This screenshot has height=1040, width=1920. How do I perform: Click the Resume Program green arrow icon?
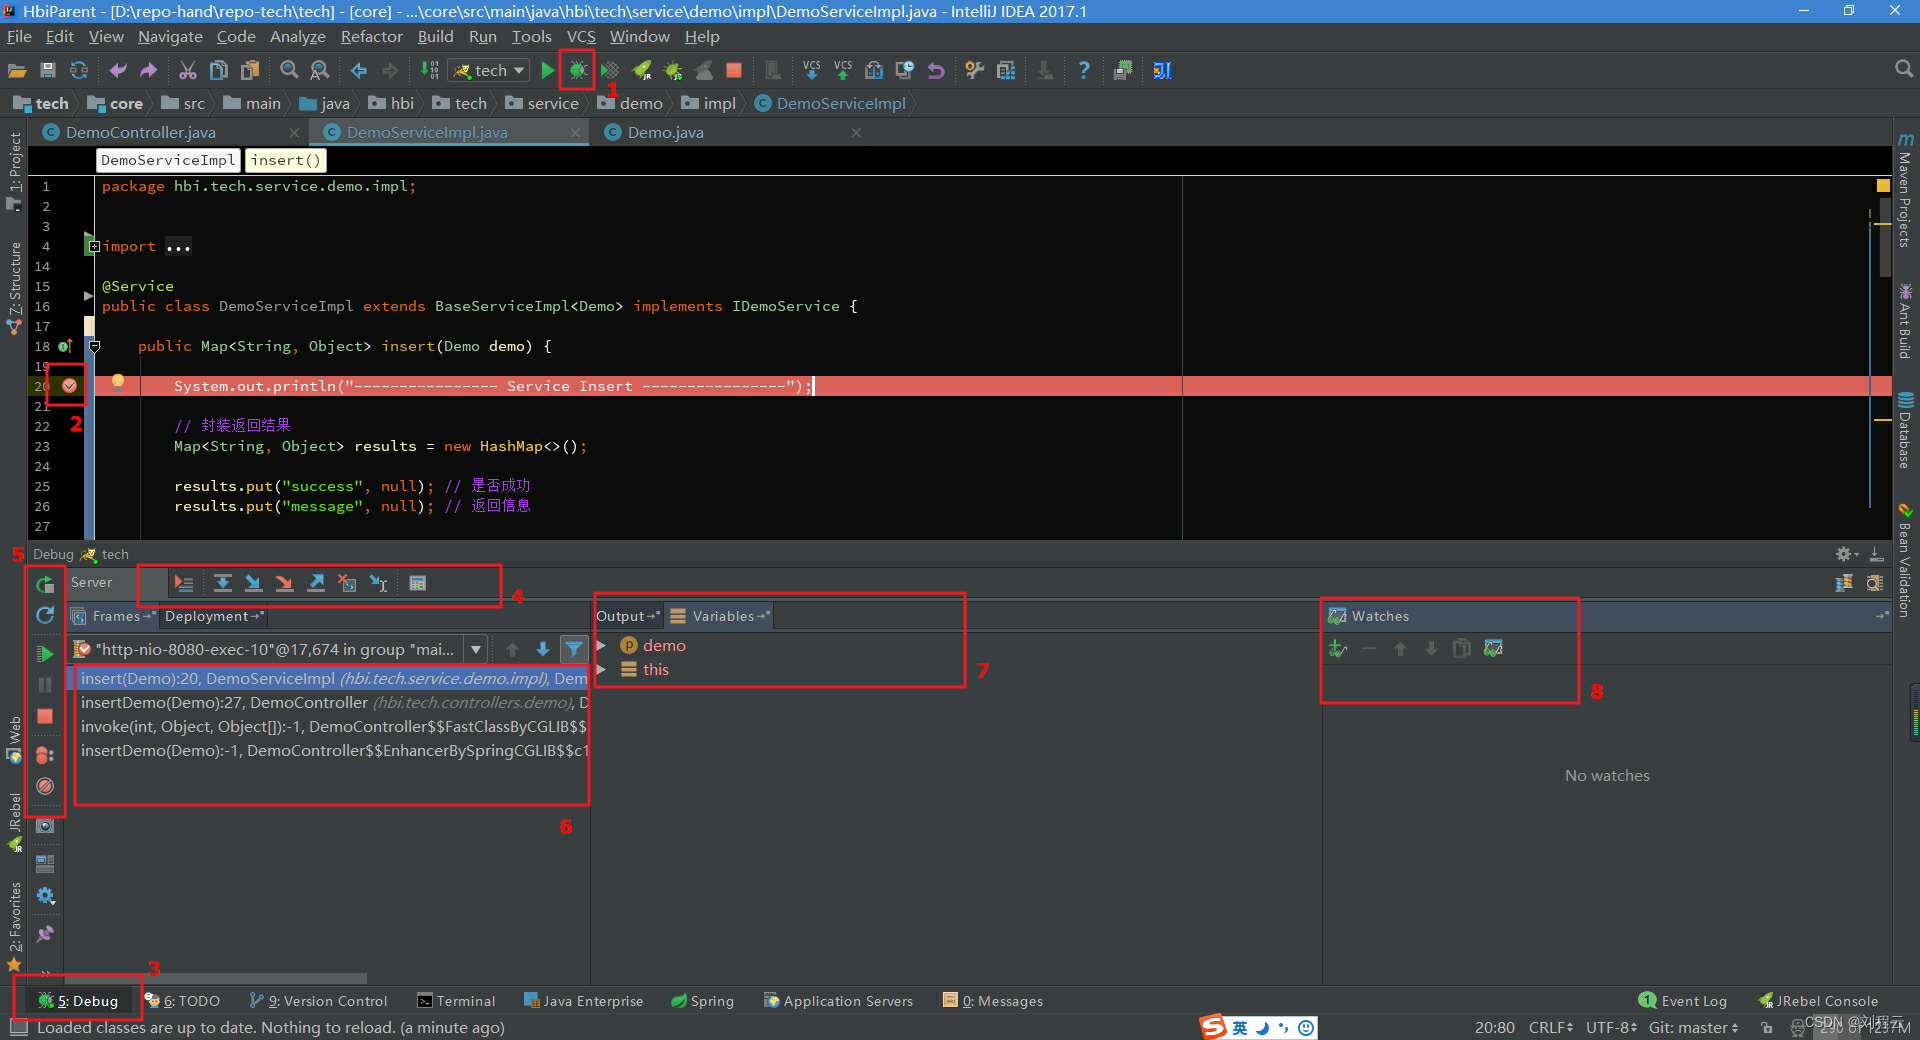45,654
